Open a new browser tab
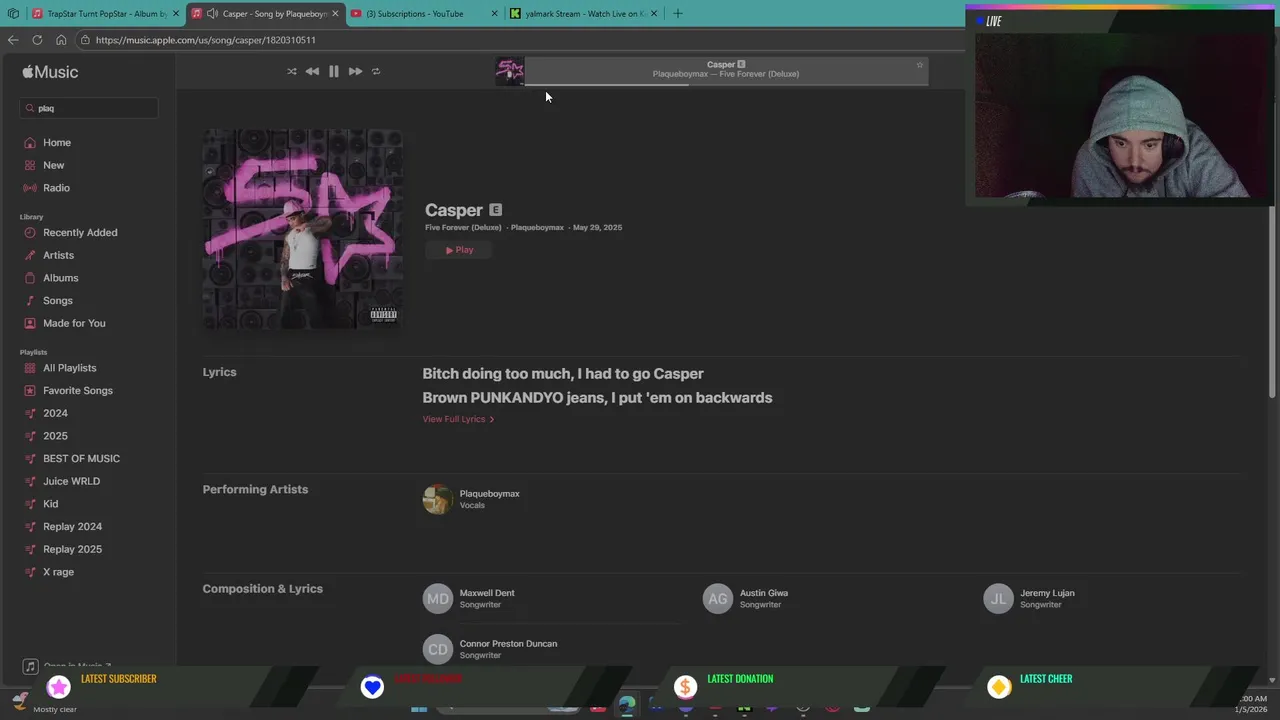 tap(677, 14)
